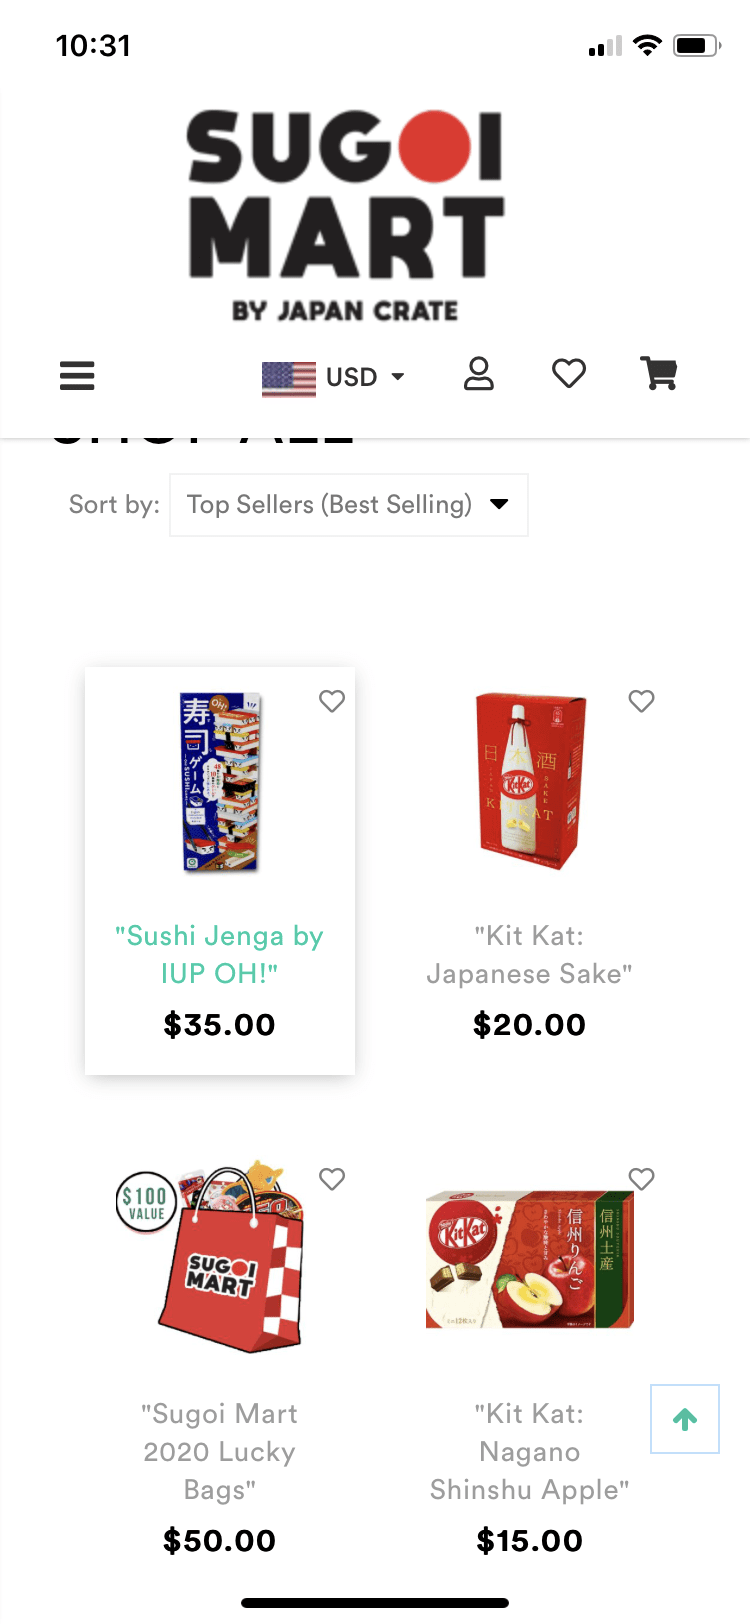This screenshot has height=1624, width=750.
Task: Tap the Kit Kat Sake box image
Action: [529, 782]
